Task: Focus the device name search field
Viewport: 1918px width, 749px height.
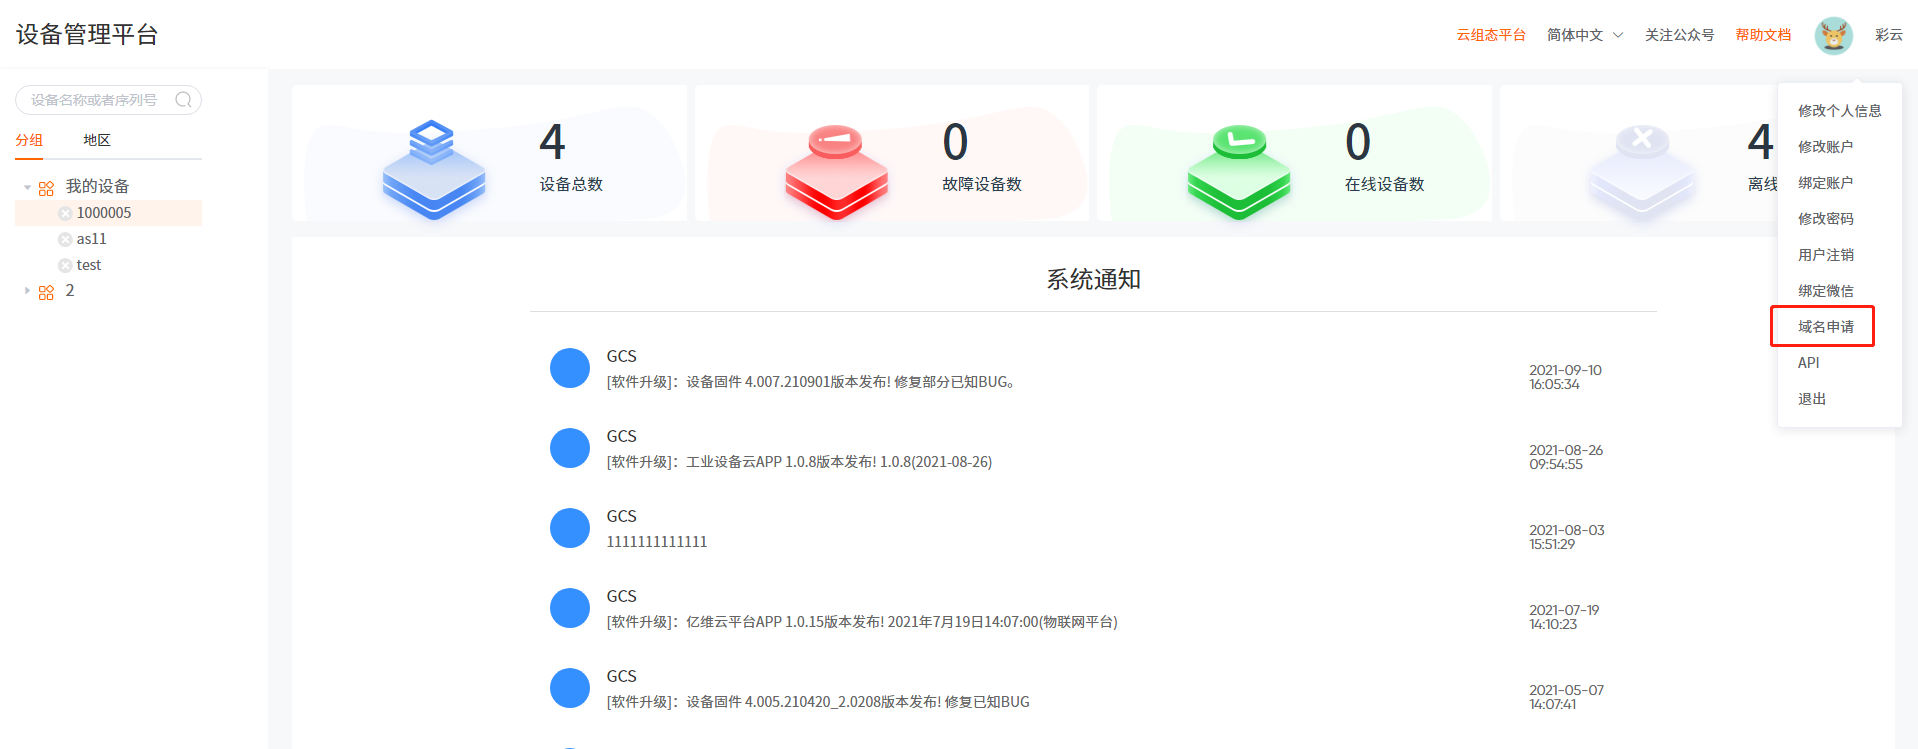Action: [95, 100]
